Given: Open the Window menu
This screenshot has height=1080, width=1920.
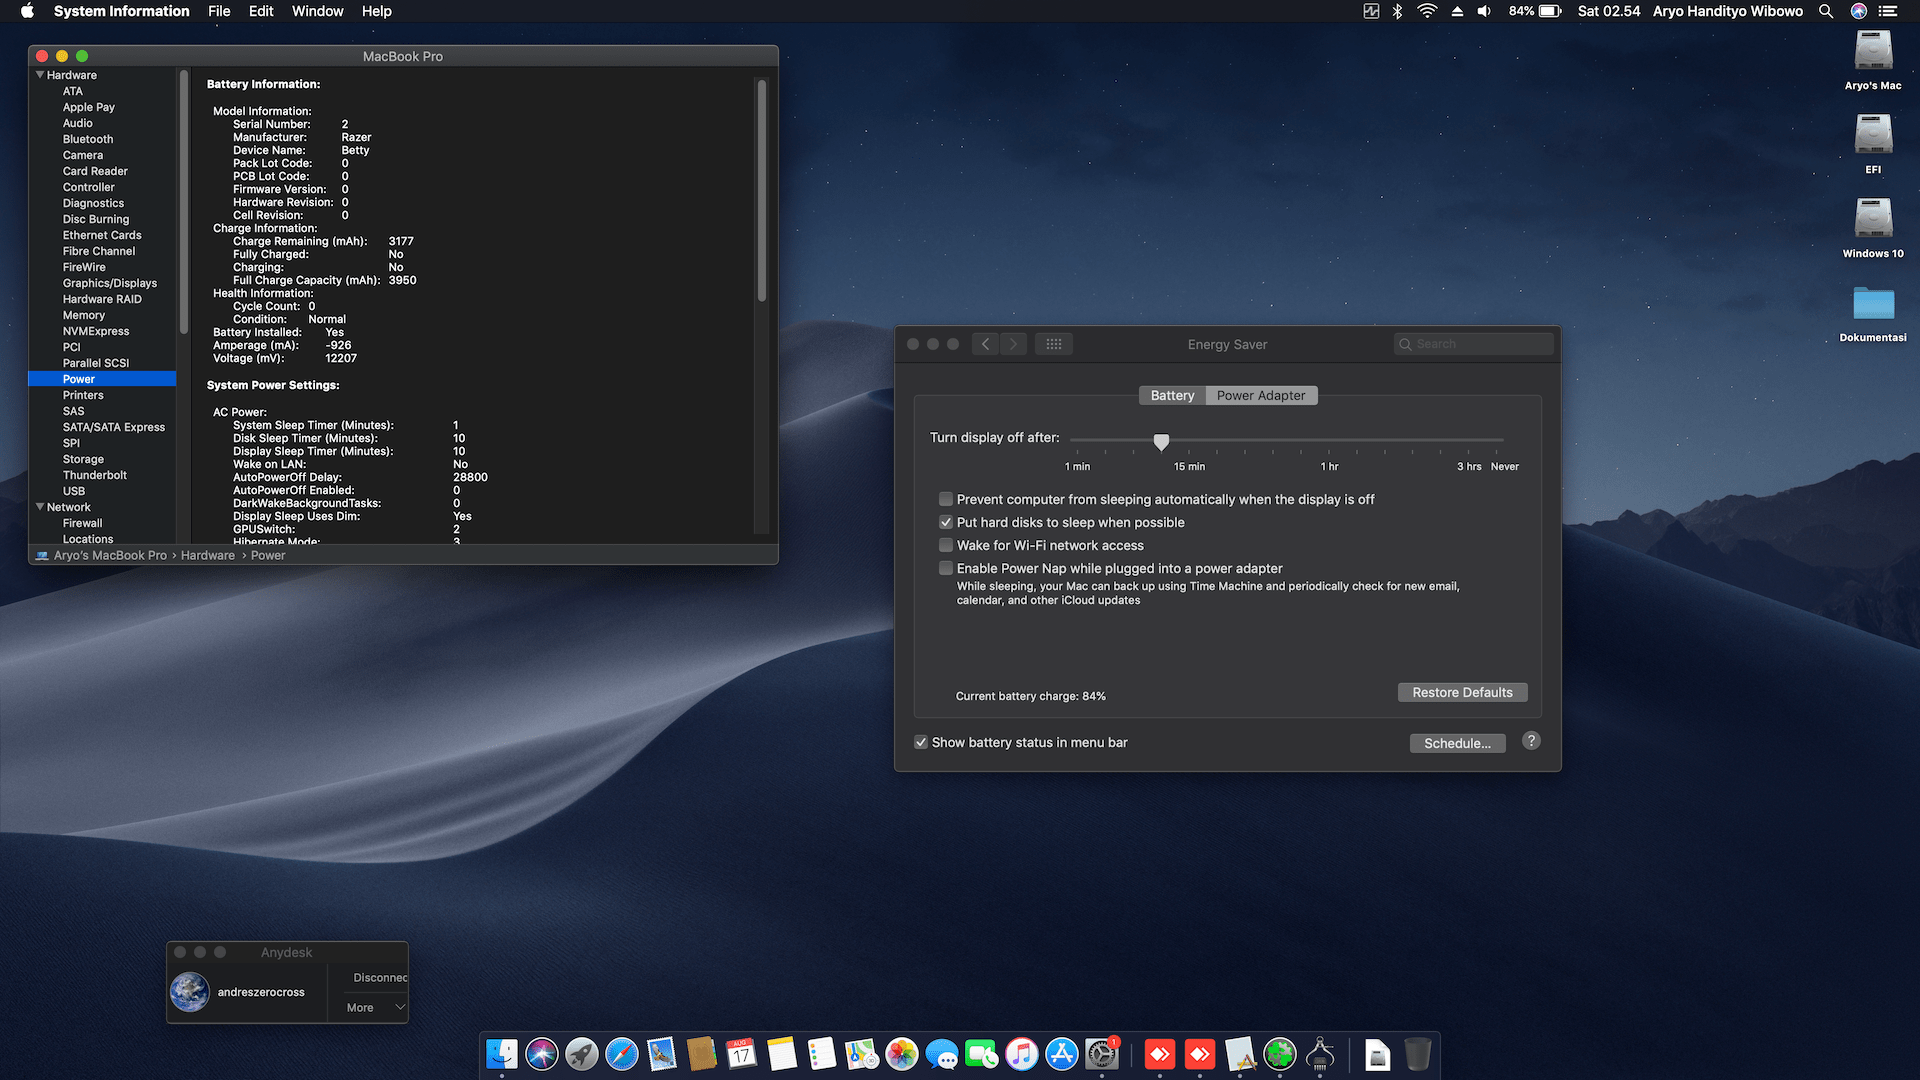Looking at the screenshot, I should 317,11.
